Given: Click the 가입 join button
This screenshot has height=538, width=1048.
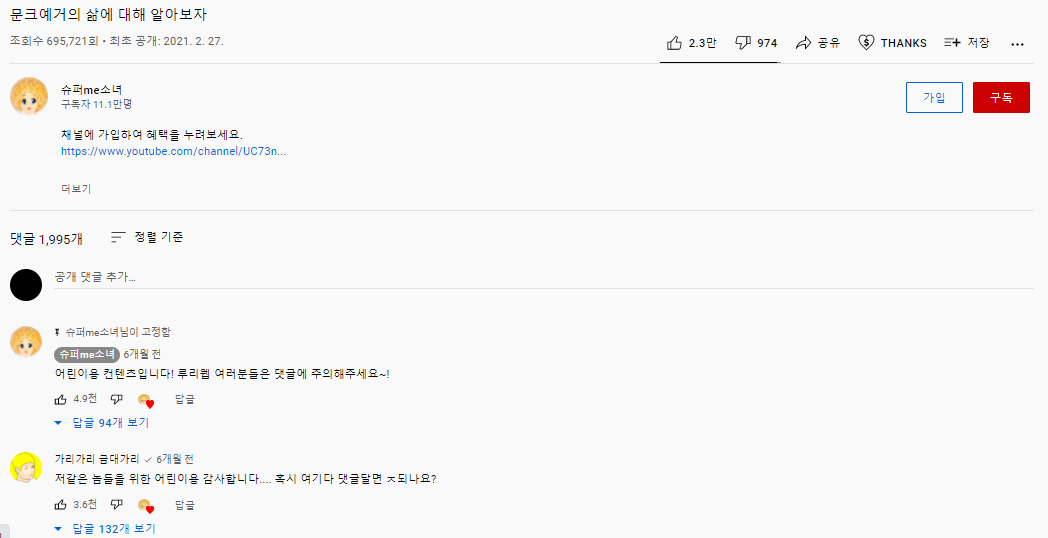Looking at the screenshot, I should click(934, 97).
